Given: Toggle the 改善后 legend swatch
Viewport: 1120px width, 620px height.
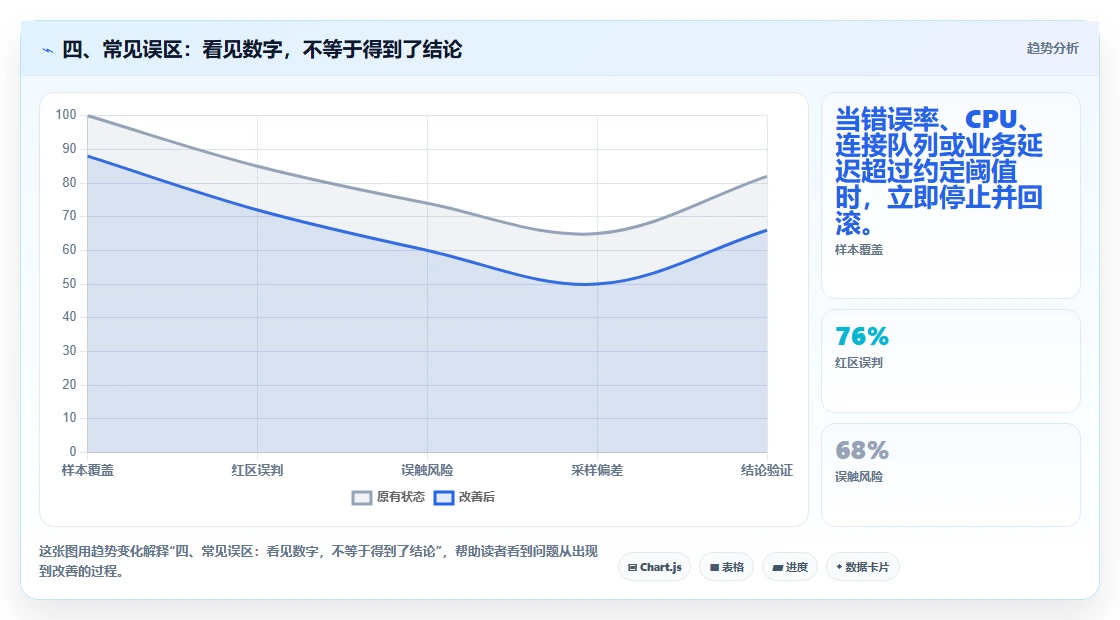Looking at the screenshot, I should (x=444, y=497).
